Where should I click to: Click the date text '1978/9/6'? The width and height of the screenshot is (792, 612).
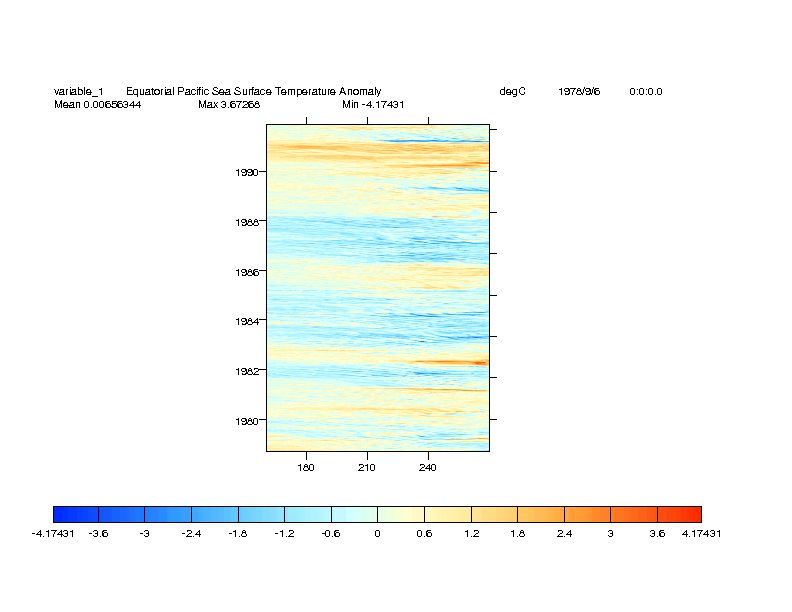tap(579, 92)
